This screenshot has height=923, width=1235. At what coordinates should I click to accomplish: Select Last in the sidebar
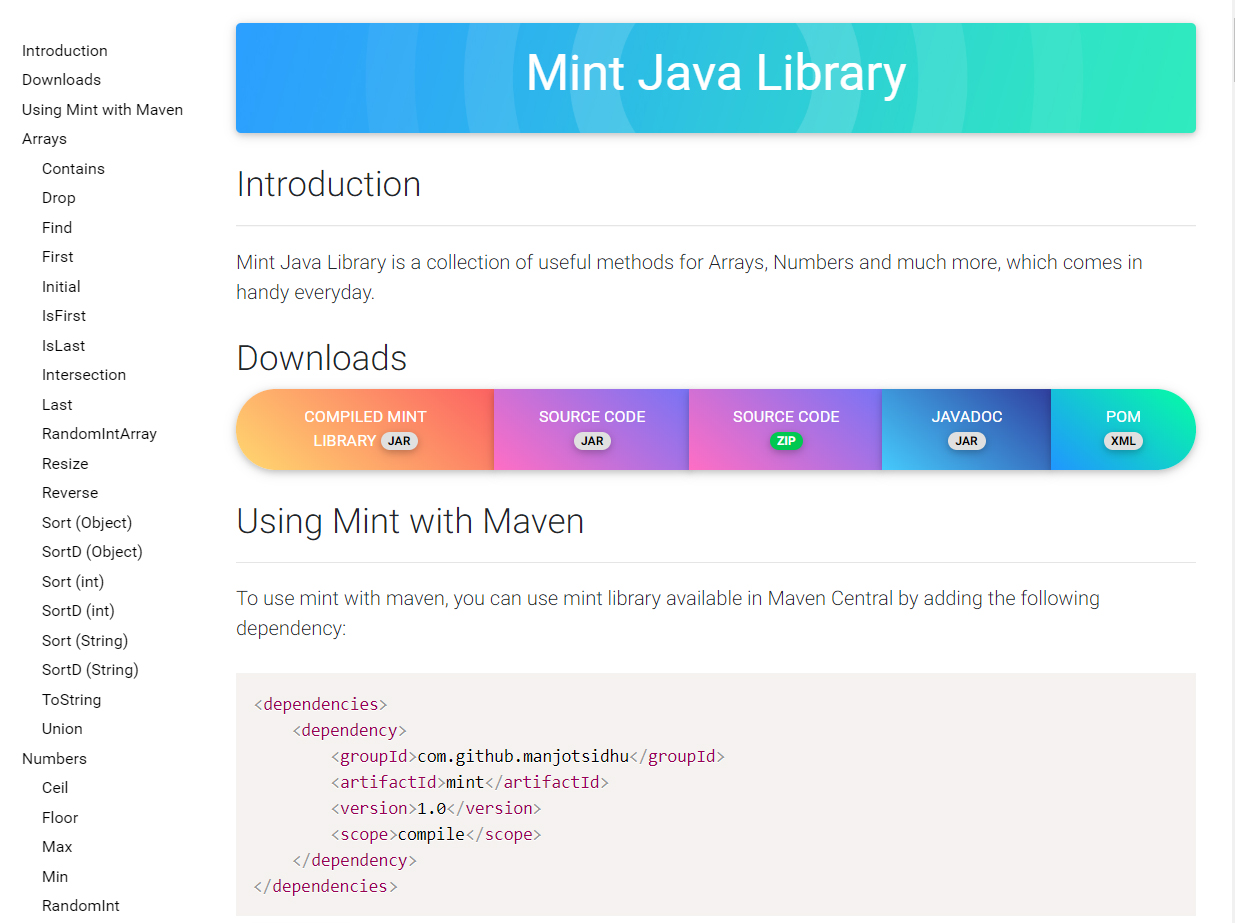point(57,405)
